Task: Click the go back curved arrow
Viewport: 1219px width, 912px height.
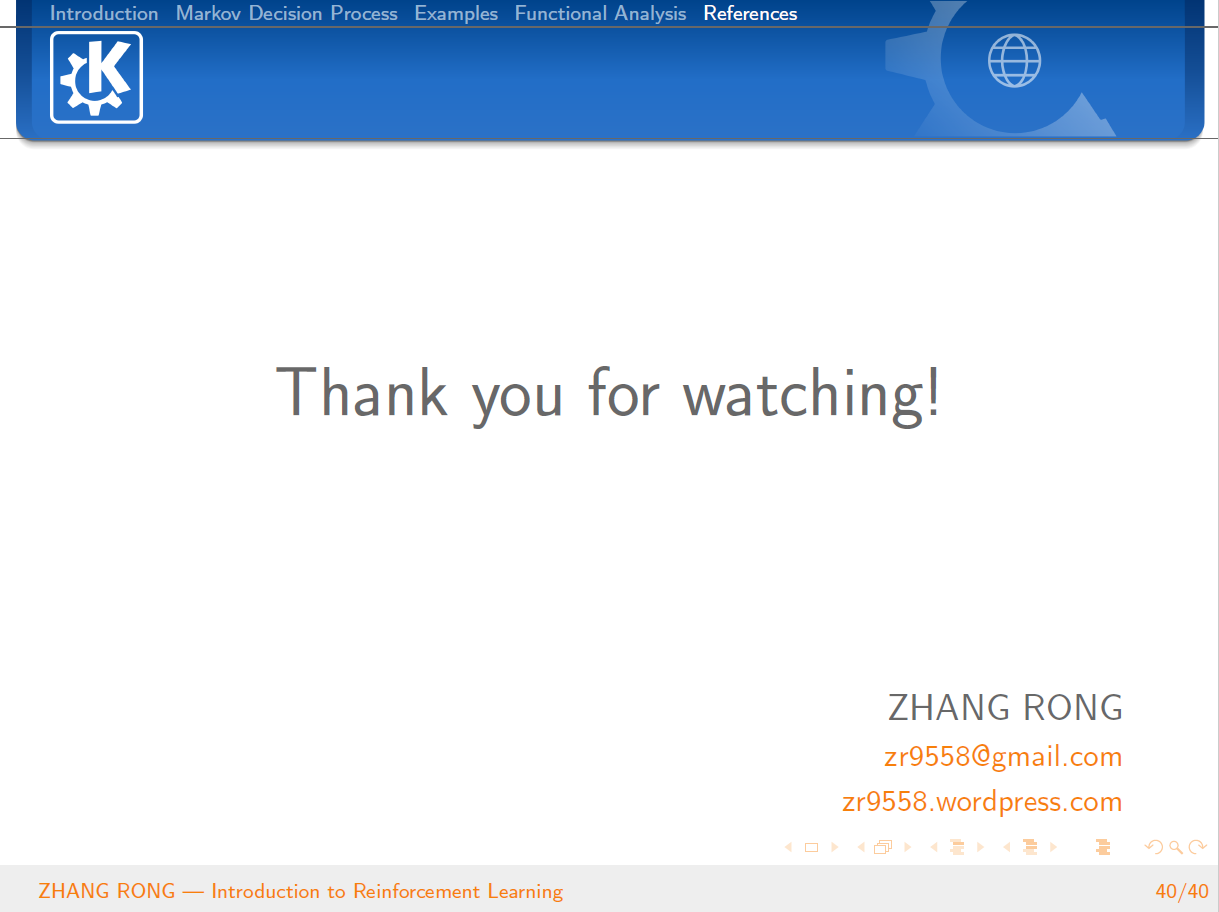Action: [x=1154, y=847]
